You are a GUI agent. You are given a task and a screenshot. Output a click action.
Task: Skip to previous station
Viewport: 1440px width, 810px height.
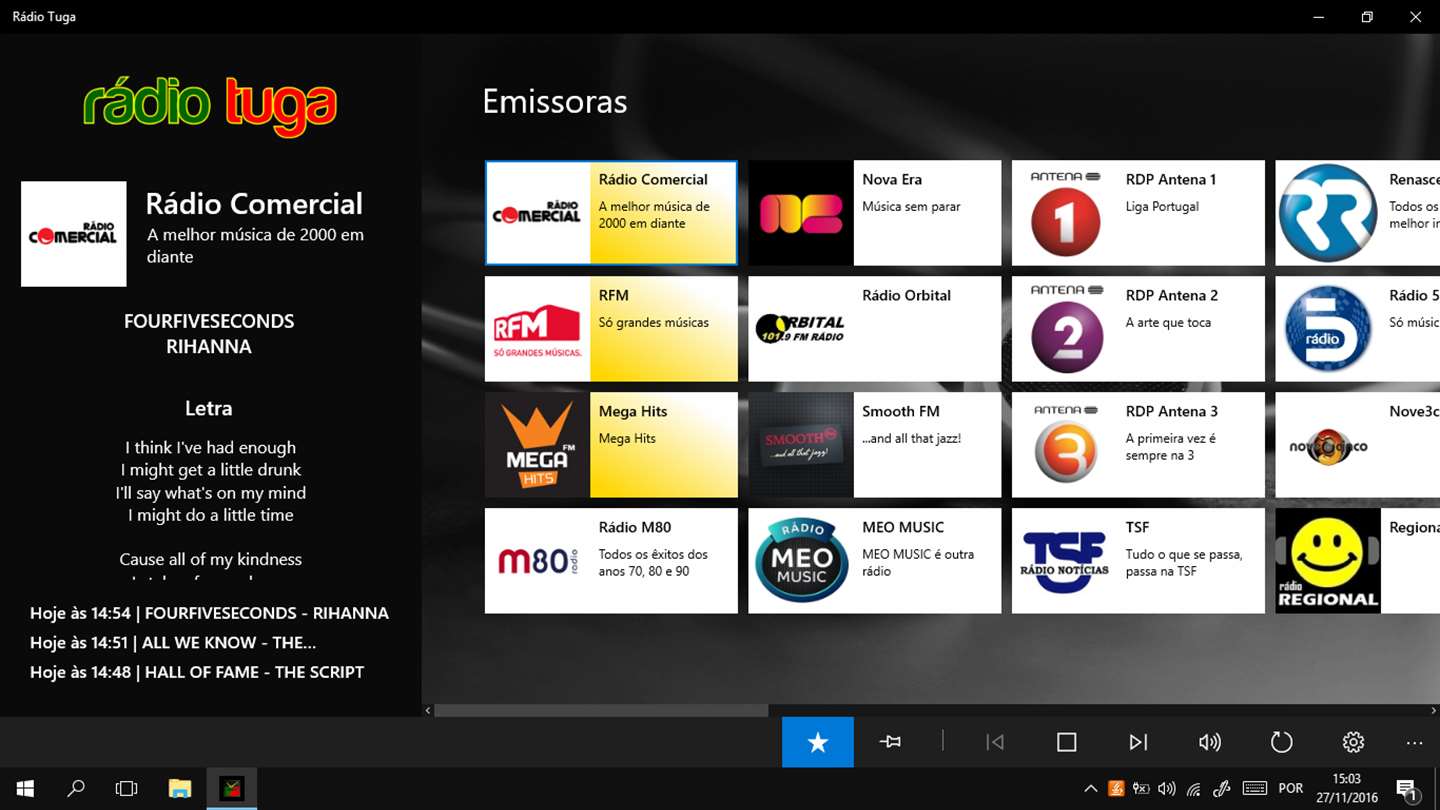point(995,742)
